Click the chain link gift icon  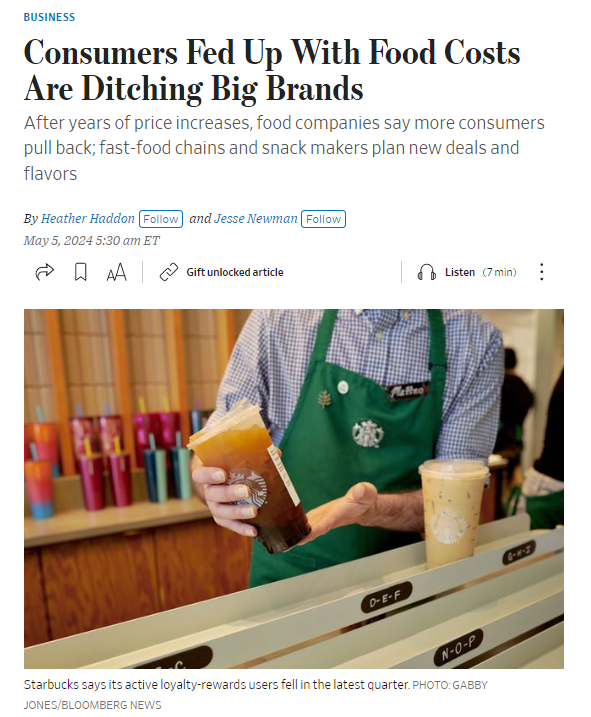point(168,272)
